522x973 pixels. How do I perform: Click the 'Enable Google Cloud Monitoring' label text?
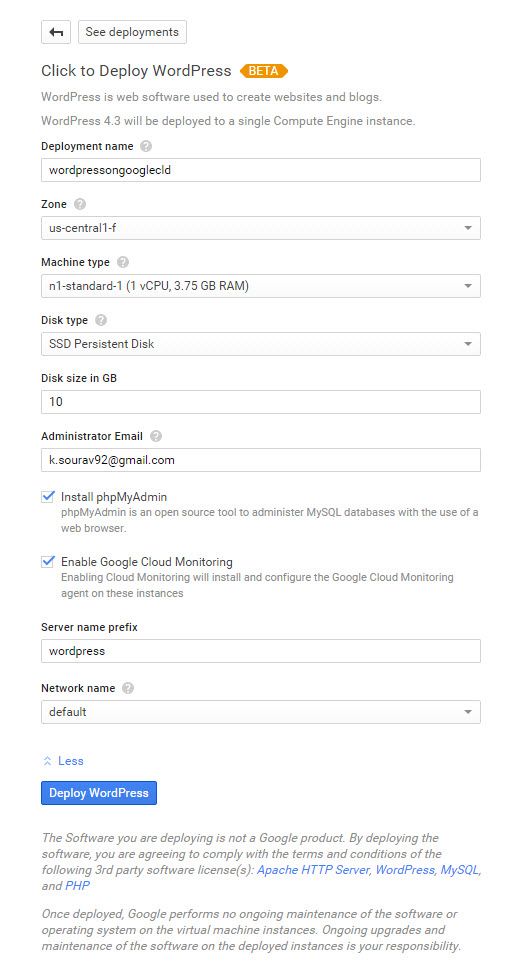[x=146, y=562]
